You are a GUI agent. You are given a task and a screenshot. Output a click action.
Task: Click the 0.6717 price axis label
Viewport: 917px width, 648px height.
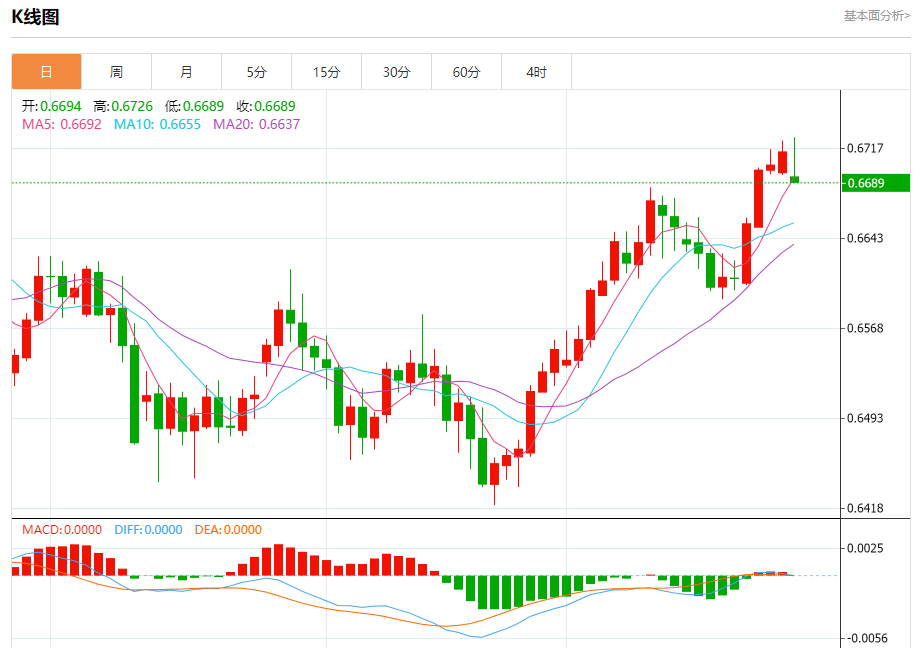coord(865,148)
